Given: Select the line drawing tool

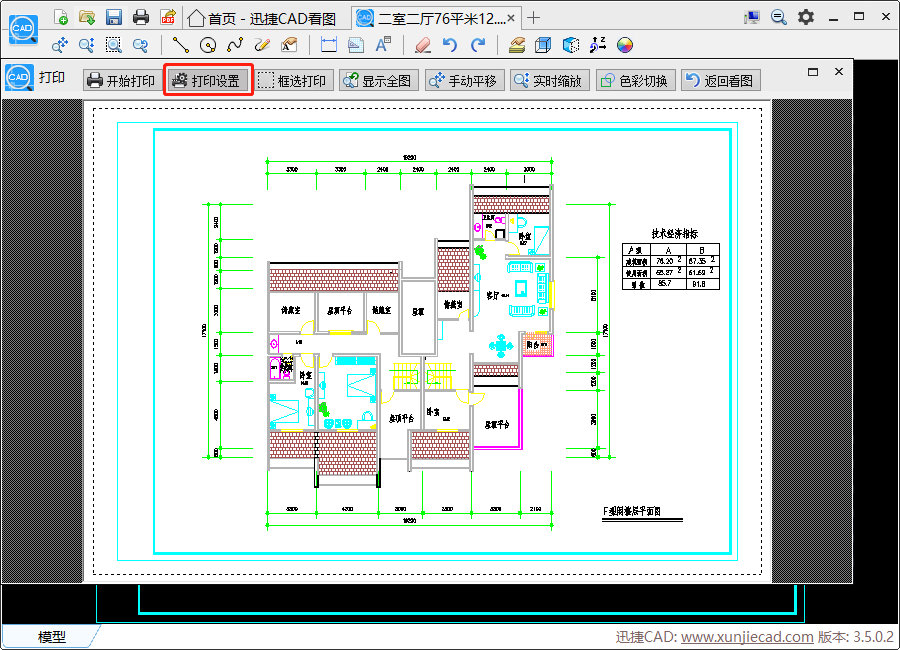Looking at the screenshot, I should pyautogui.click(x=180, y=45).
